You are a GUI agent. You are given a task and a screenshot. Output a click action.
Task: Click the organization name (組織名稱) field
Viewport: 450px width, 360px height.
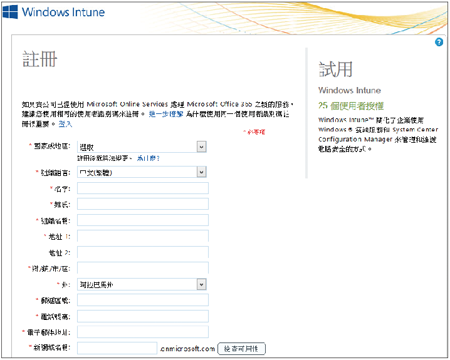click(x=143, y=220)
